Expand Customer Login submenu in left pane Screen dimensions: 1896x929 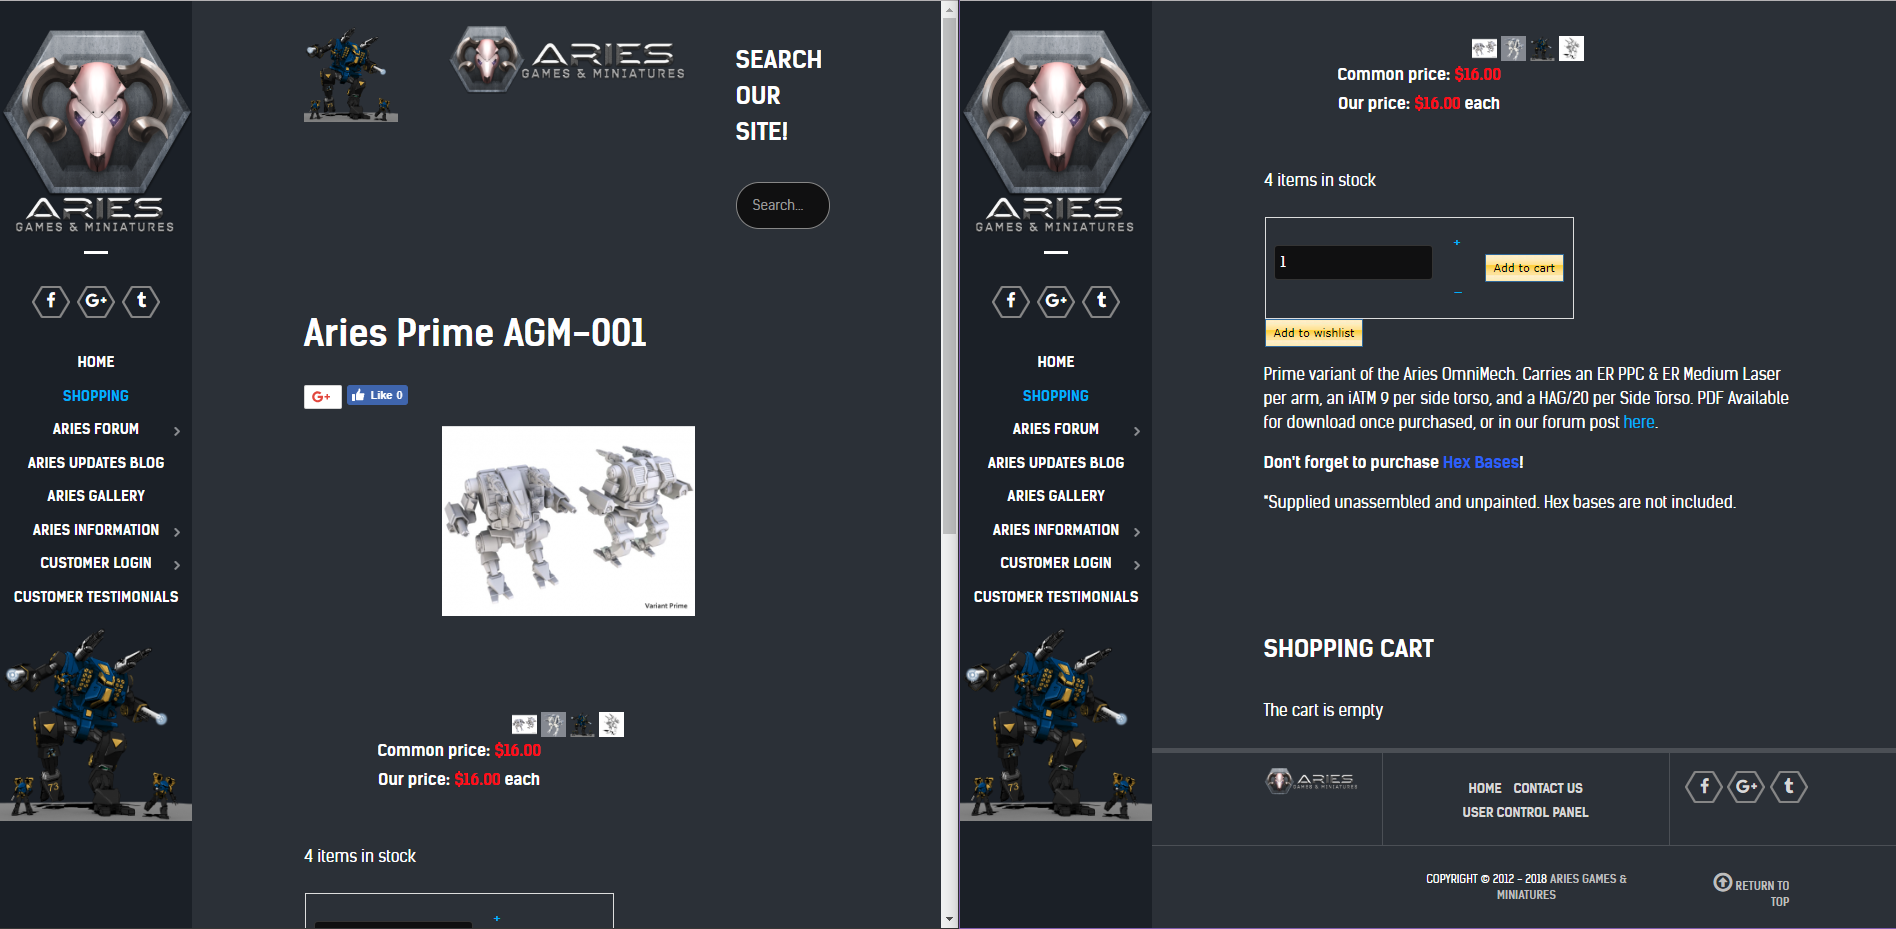click(x=177, y=565)
